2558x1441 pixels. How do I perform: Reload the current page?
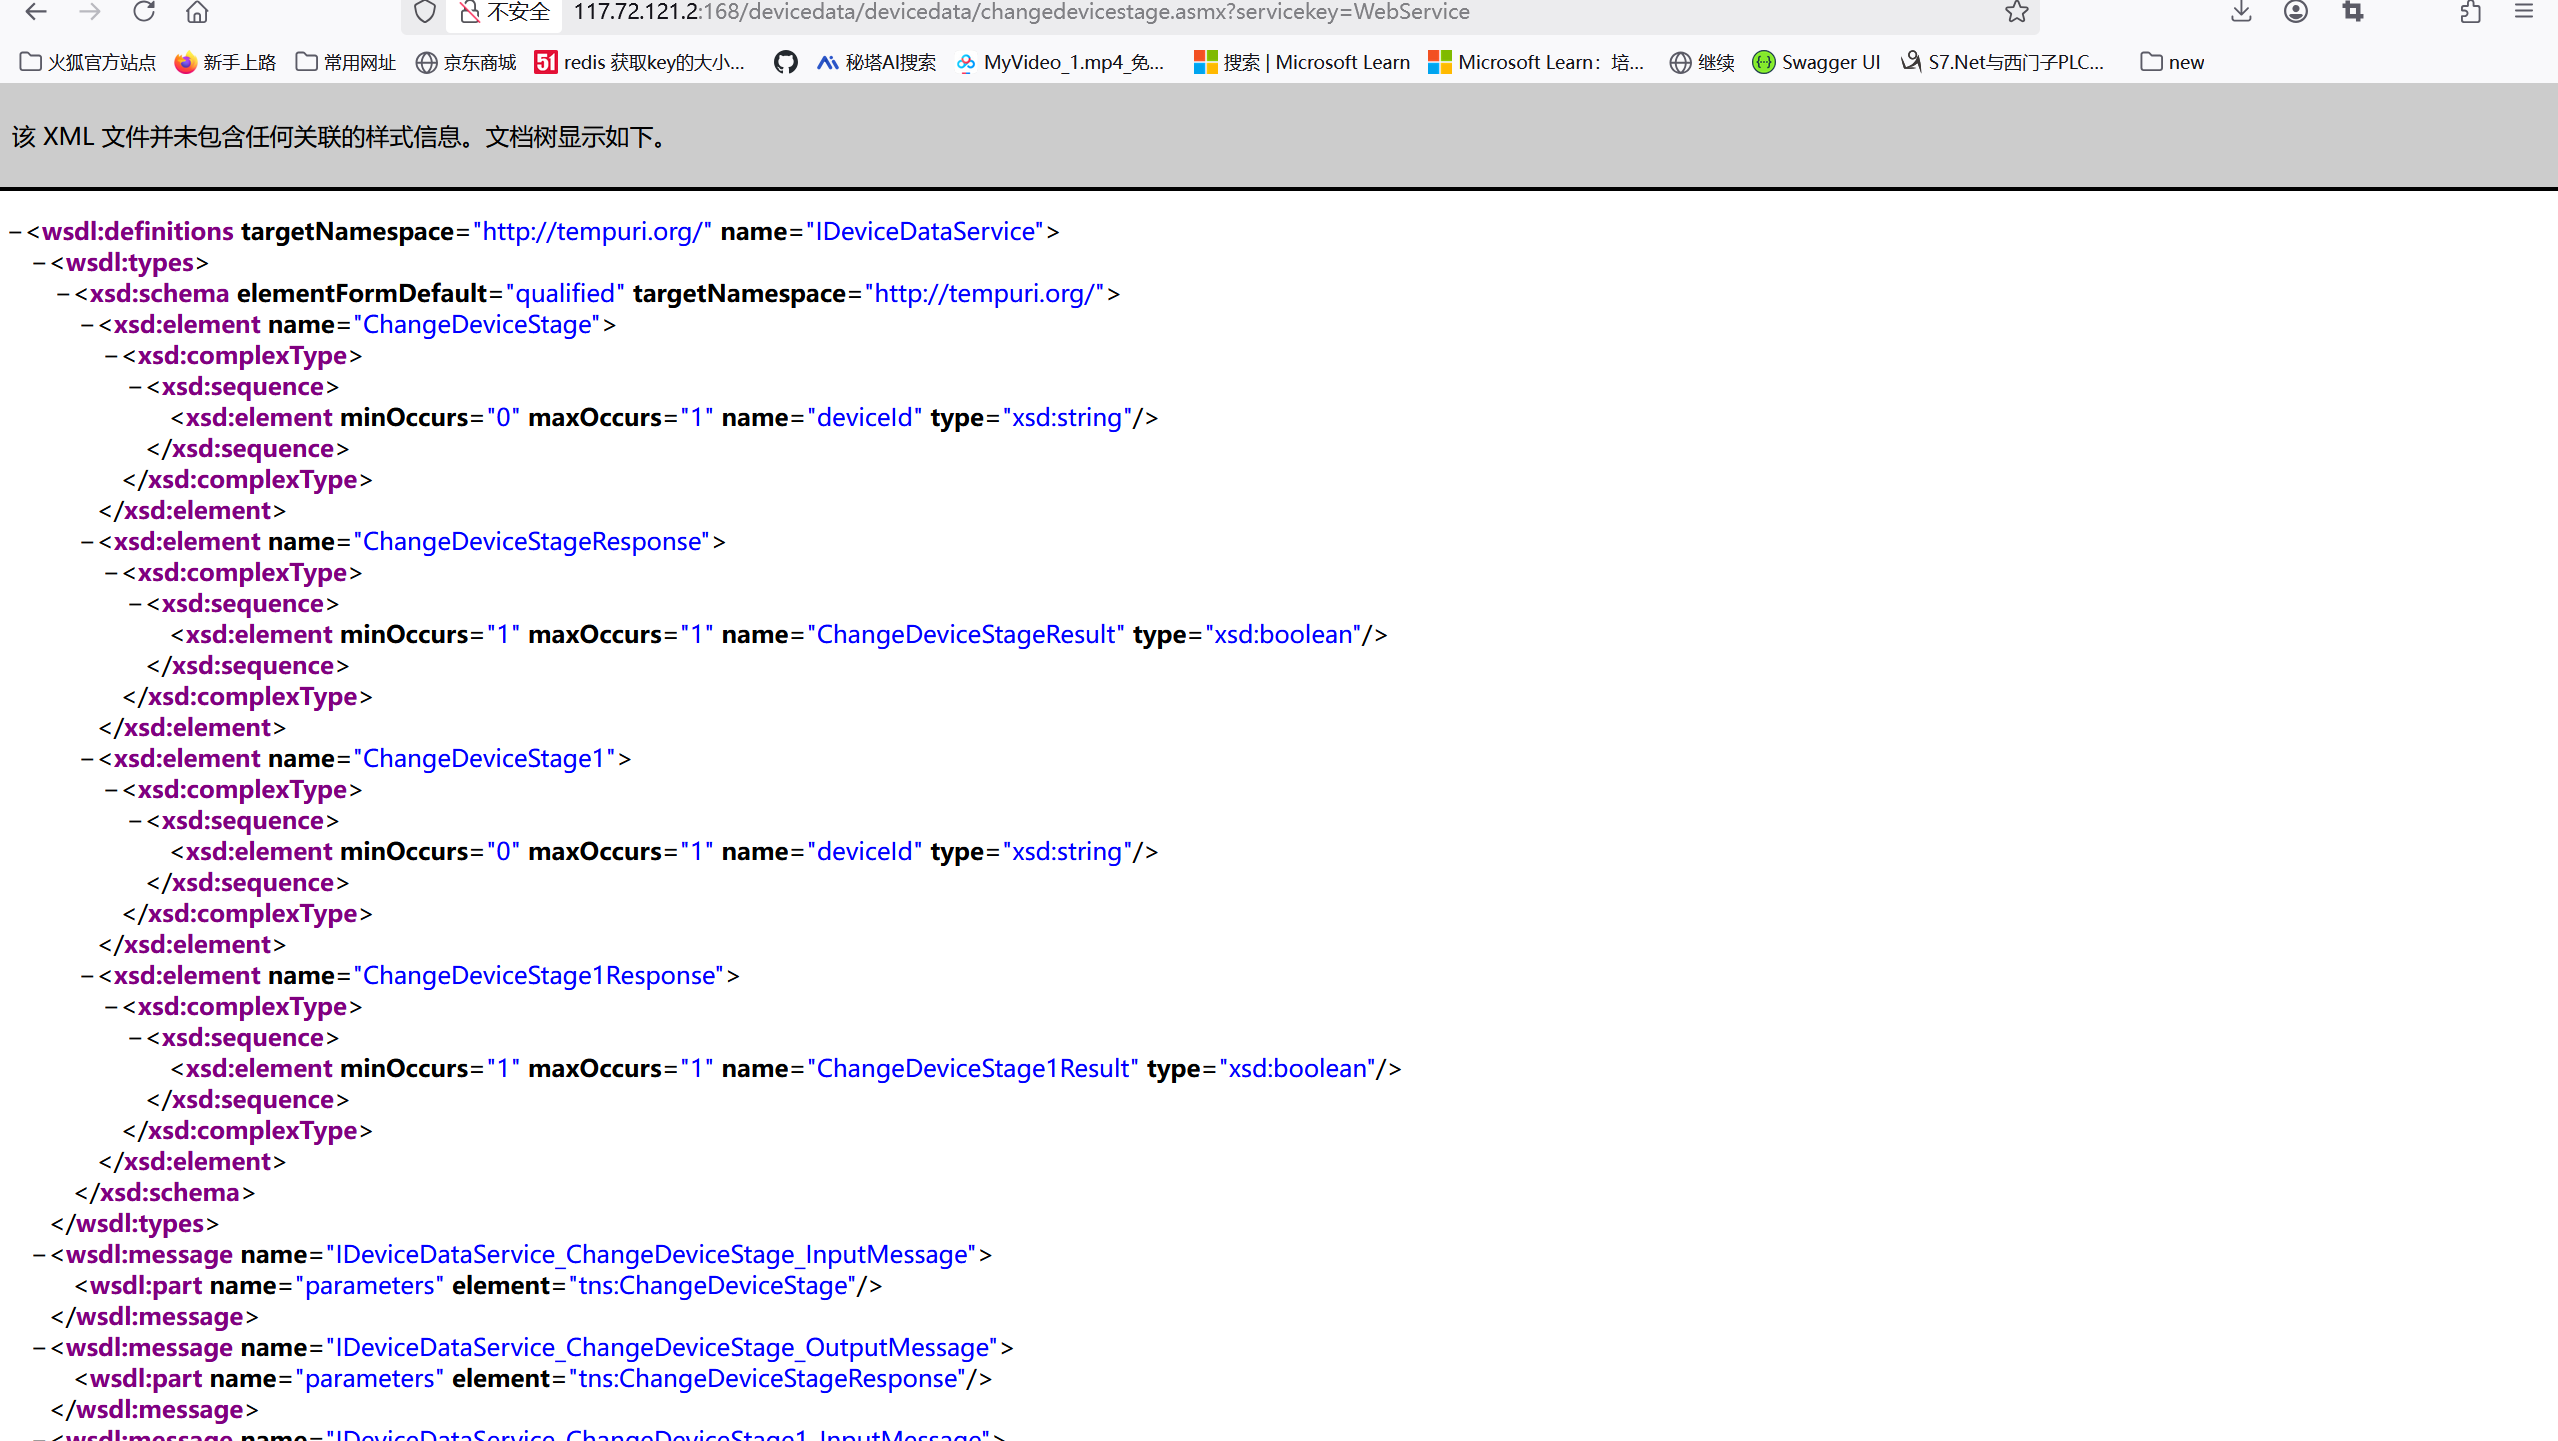[x=144, y=12]
